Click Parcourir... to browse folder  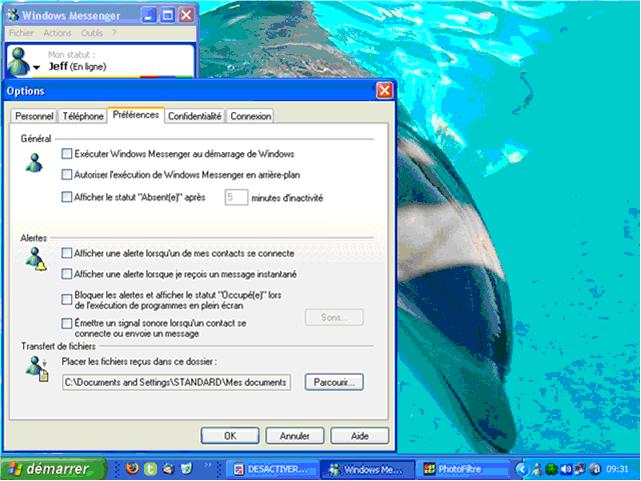coord(334,382)
